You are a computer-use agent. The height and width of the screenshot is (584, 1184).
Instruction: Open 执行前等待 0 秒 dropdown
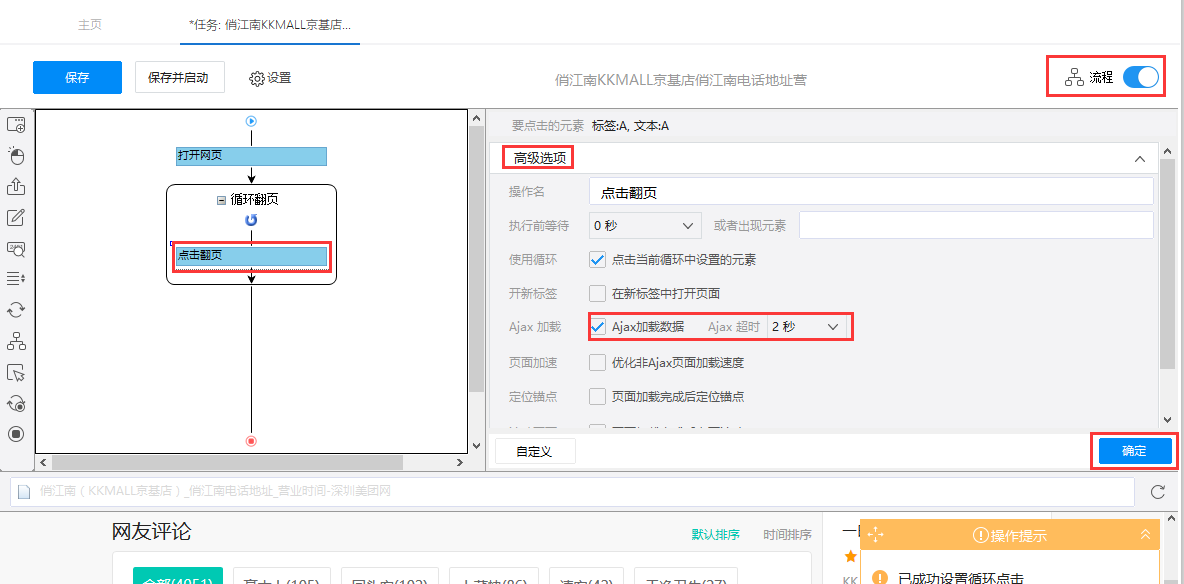(645, 225)
